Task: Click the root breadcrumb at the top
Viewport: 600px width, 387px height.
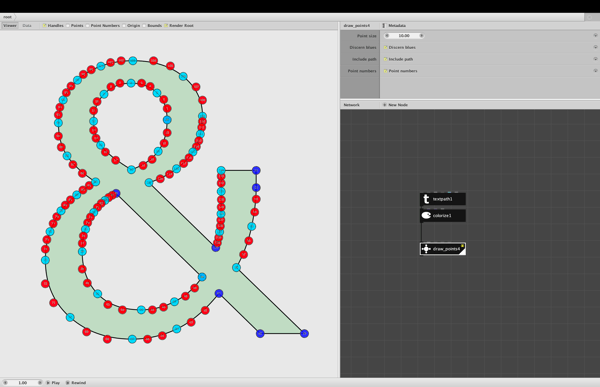Action: 7,17
